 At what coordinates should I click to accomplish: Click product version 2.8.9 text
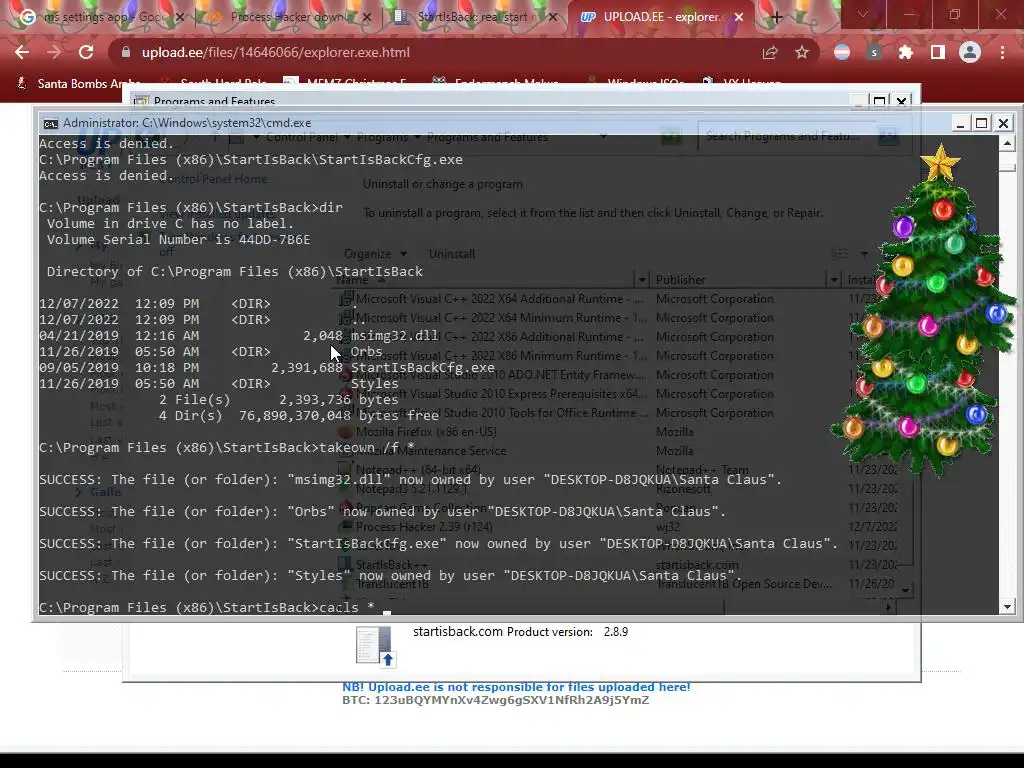616,632
